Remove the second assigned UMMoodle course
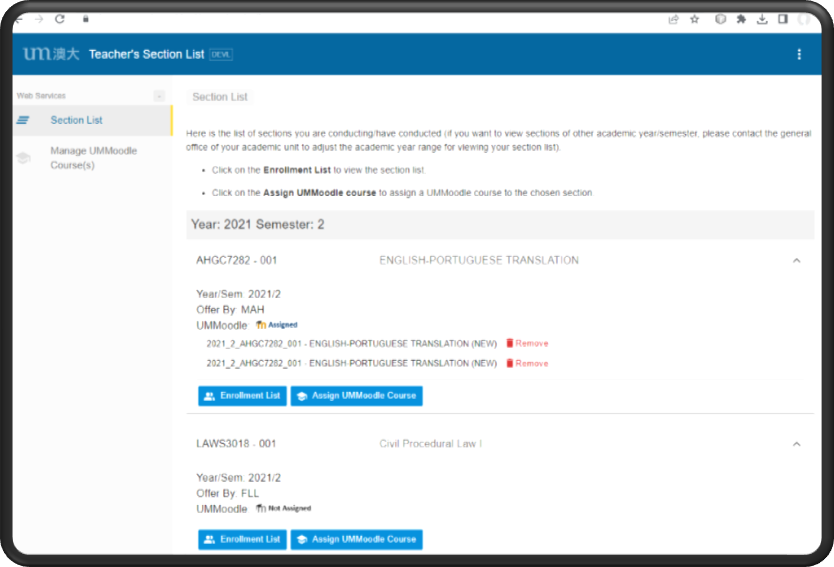Screen dimensions: 834x567 pos(527,364)
